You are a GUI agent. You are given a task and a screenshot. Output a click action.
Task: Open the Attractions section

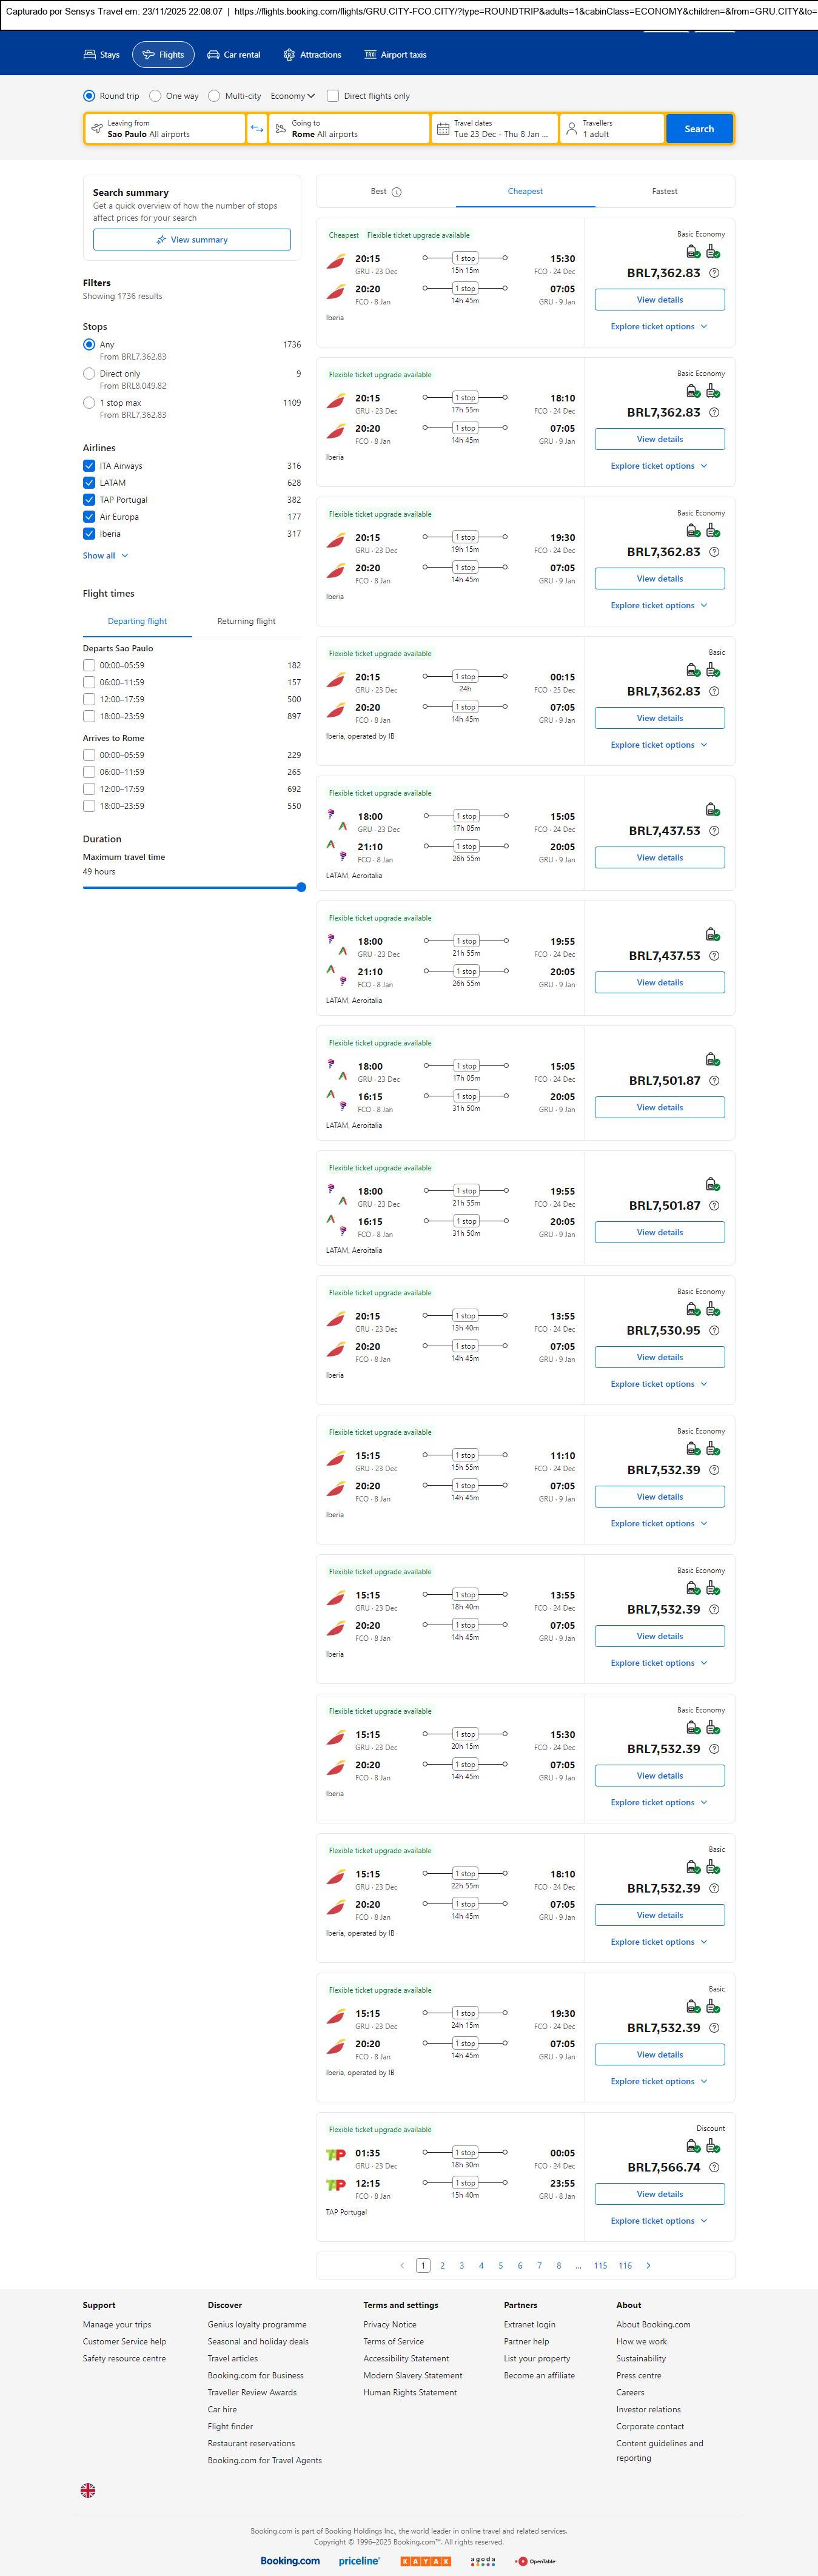(x=312, y=55)
